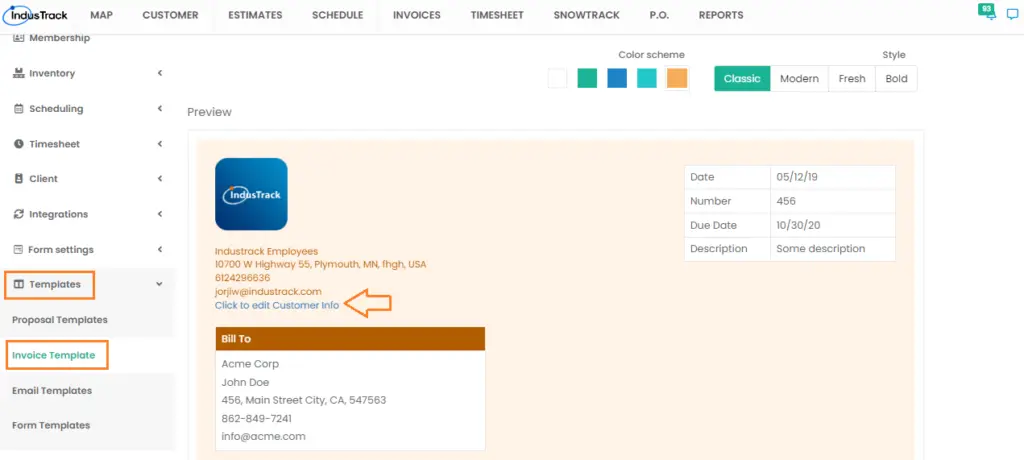This screenshot has height=460, width=1024.
Task: Select the Fresh style
Action: click(852, 78)
